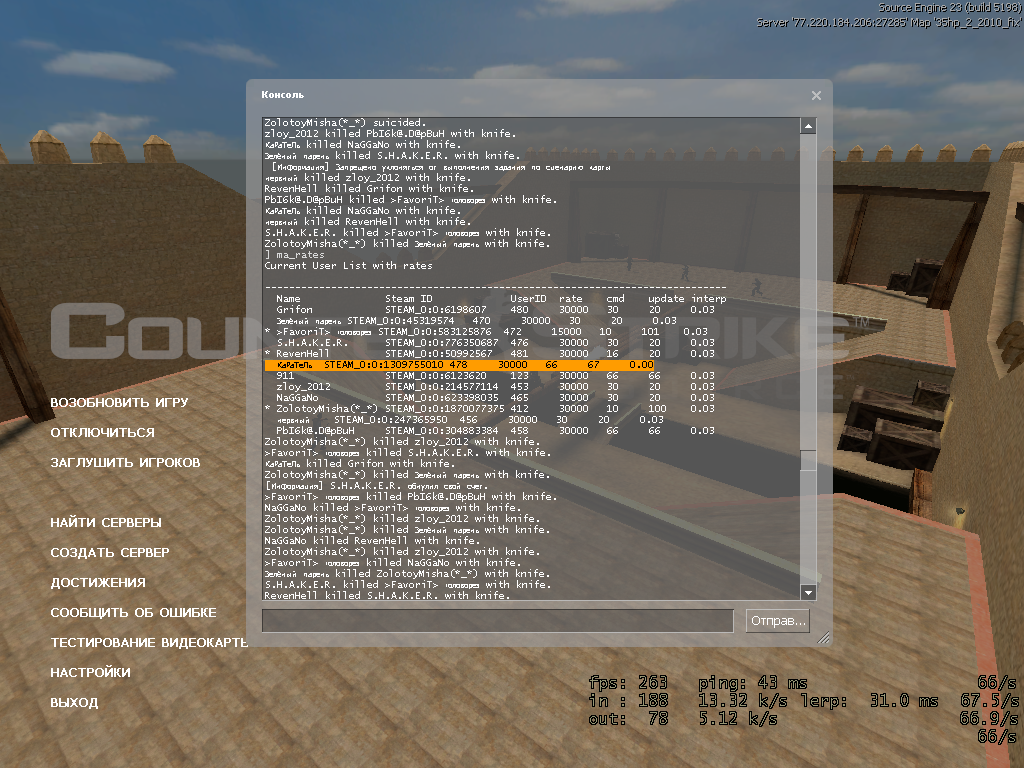Click the console vertical scrollbar thumb

tap(808, 460)
